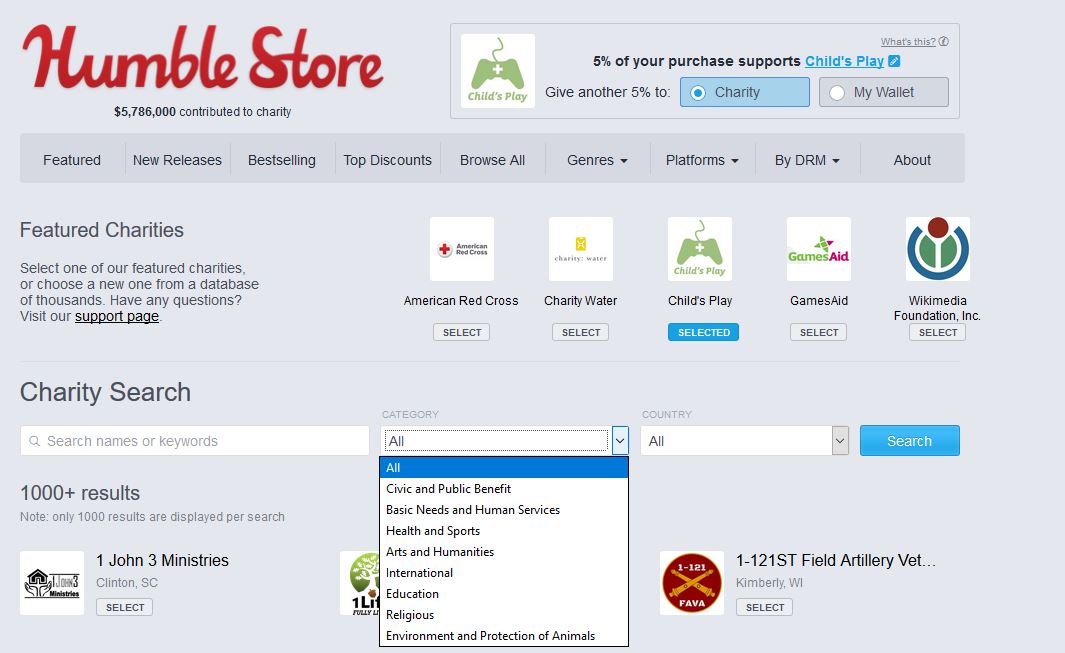
Task: Click the Charity Water logo
Action: (580, 249)
